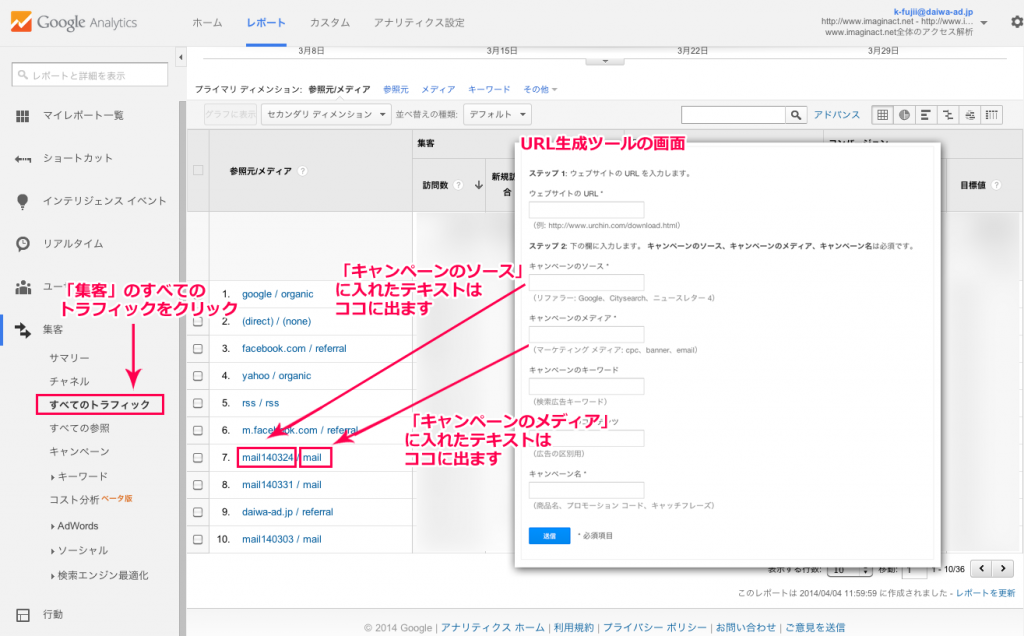
Task: Toggle the select-all checkbox in table header
Action: click(x=198, y=170)
